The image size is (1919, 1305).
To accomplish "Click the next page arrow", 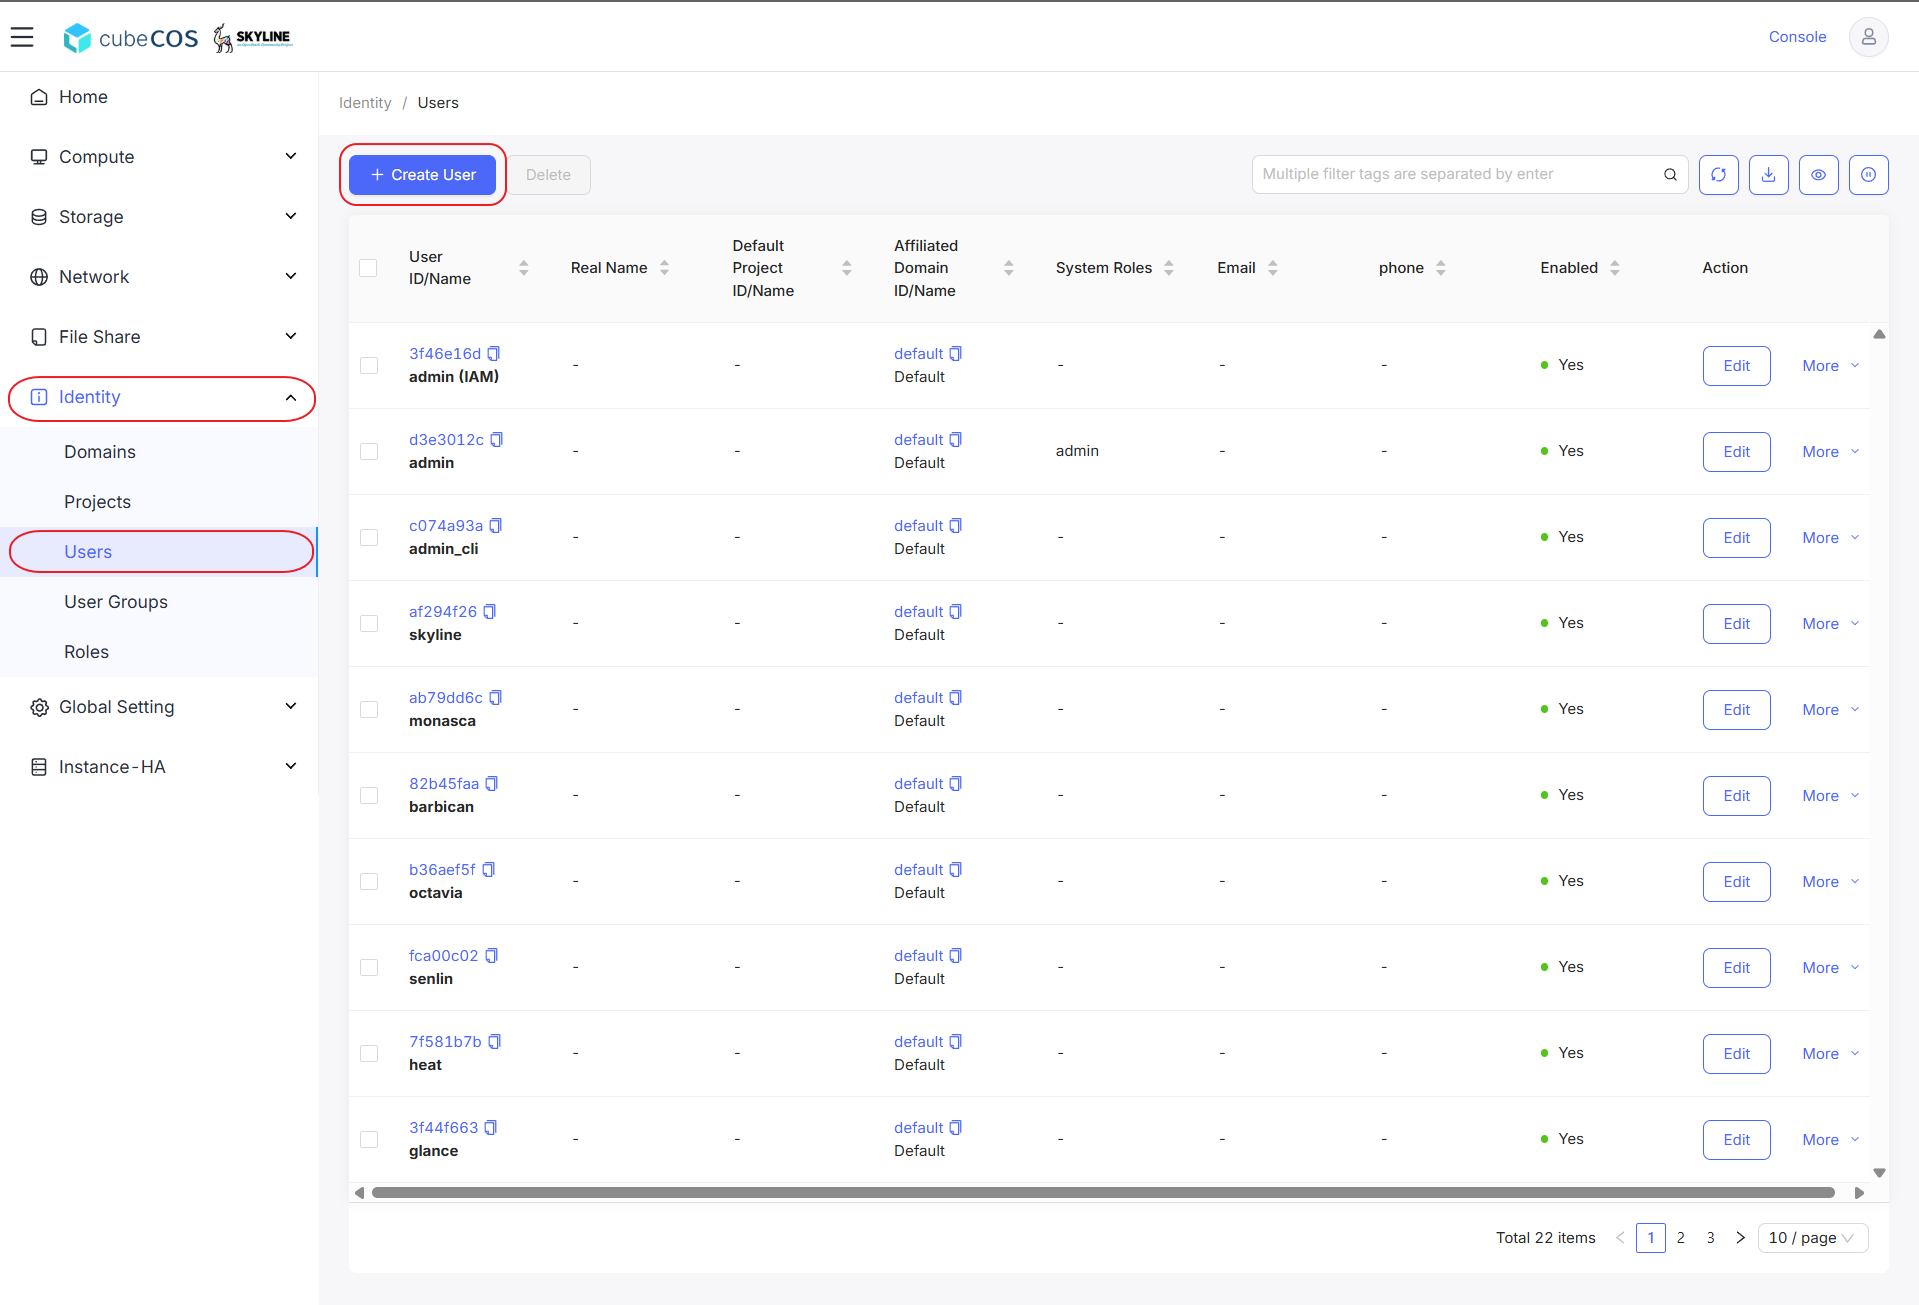I will pyautogui.click(x=1740, y=1238).
